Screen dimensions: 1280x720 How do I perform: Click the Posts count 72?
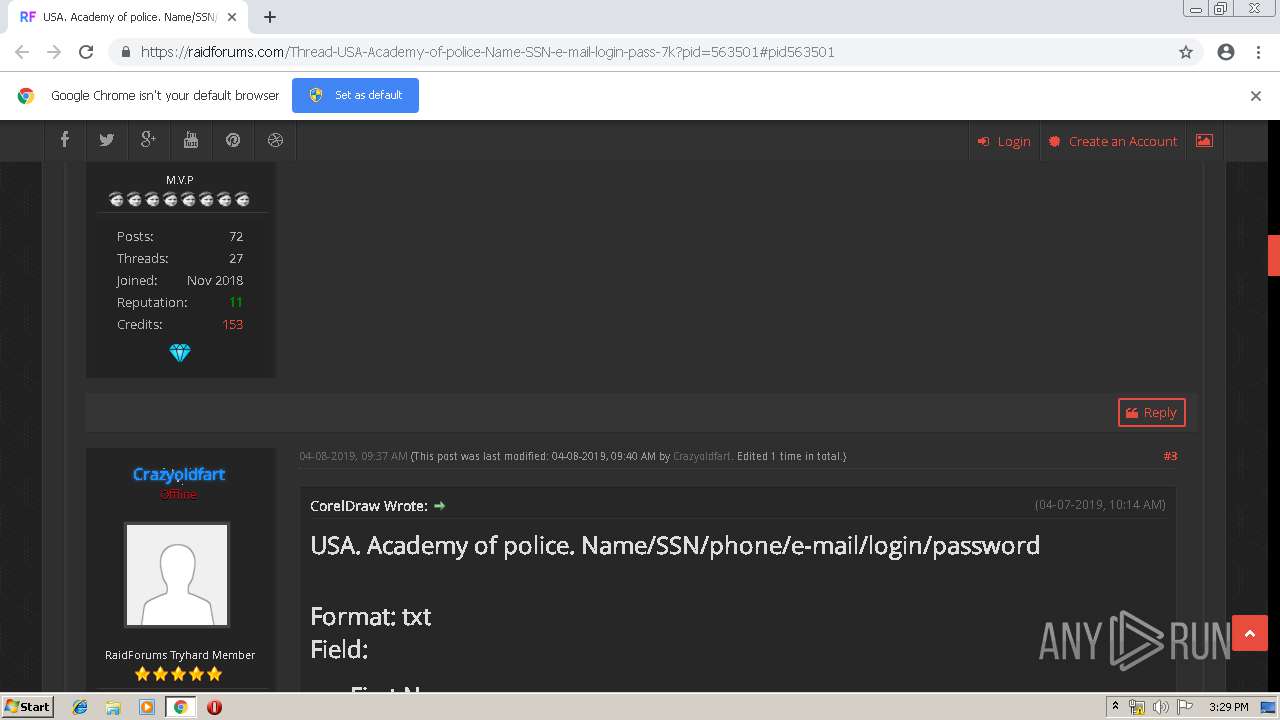236,236
